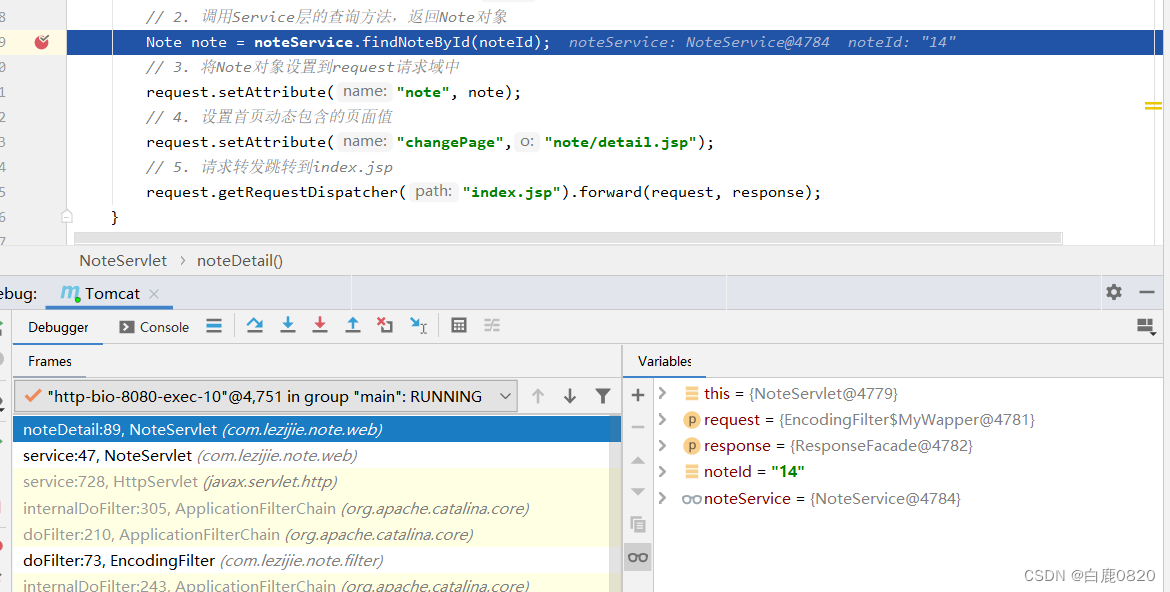Expand the request variable node

[662, 420]
